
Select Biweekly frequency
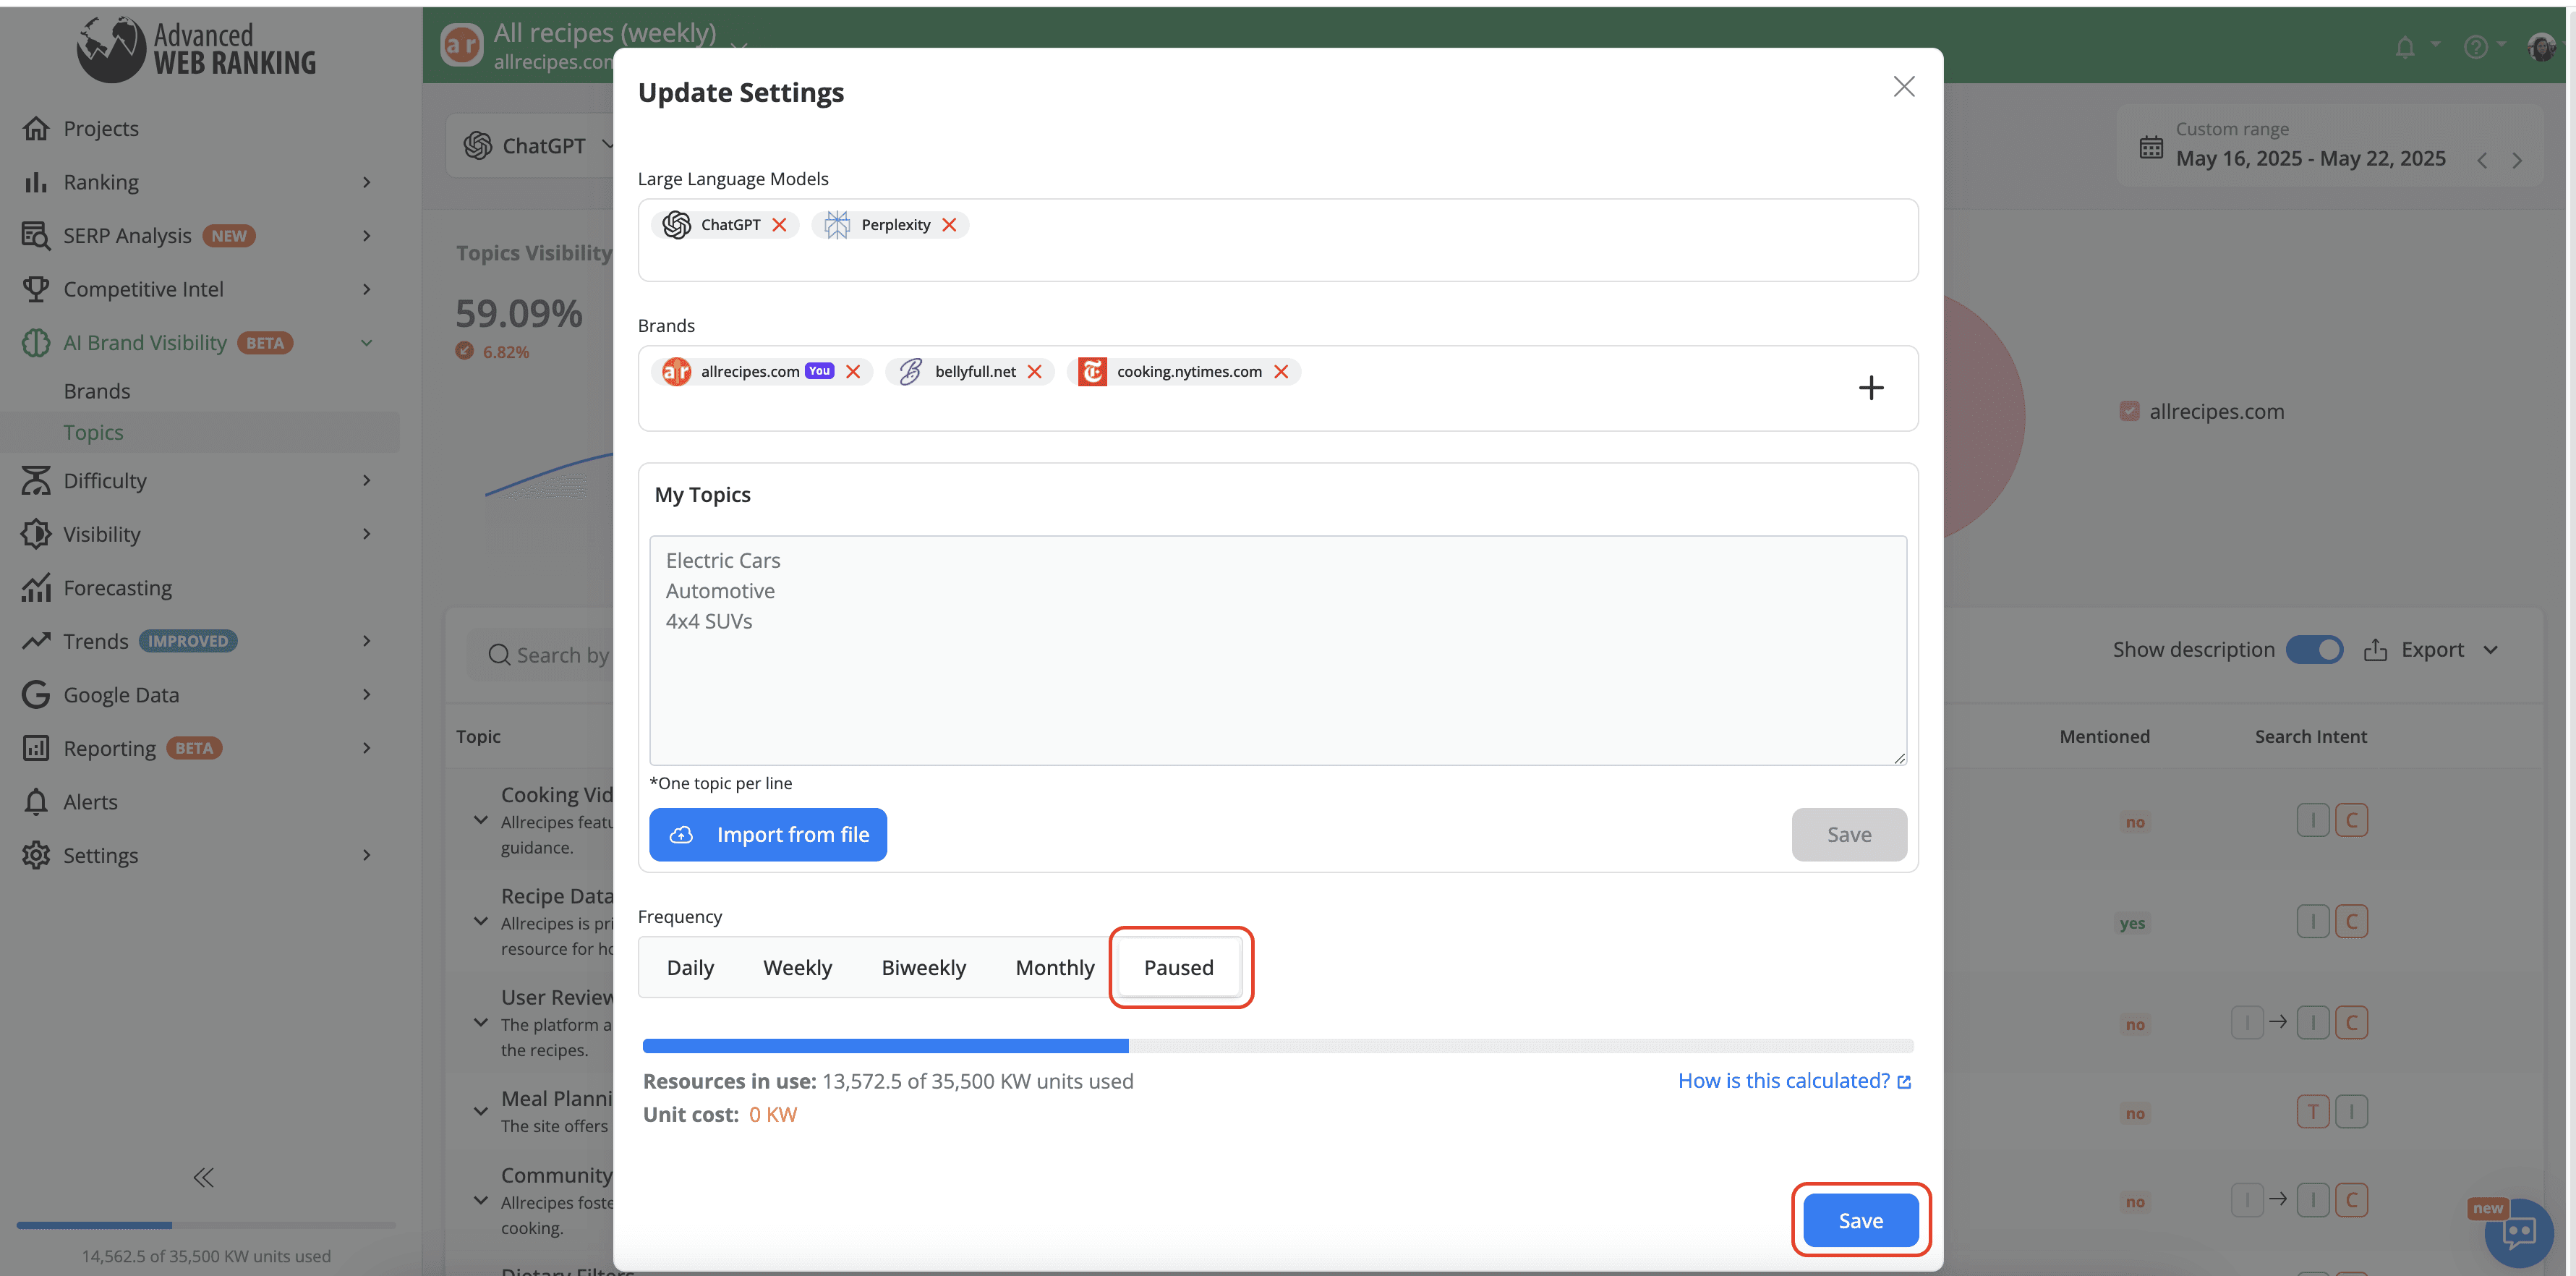point(923,968)
